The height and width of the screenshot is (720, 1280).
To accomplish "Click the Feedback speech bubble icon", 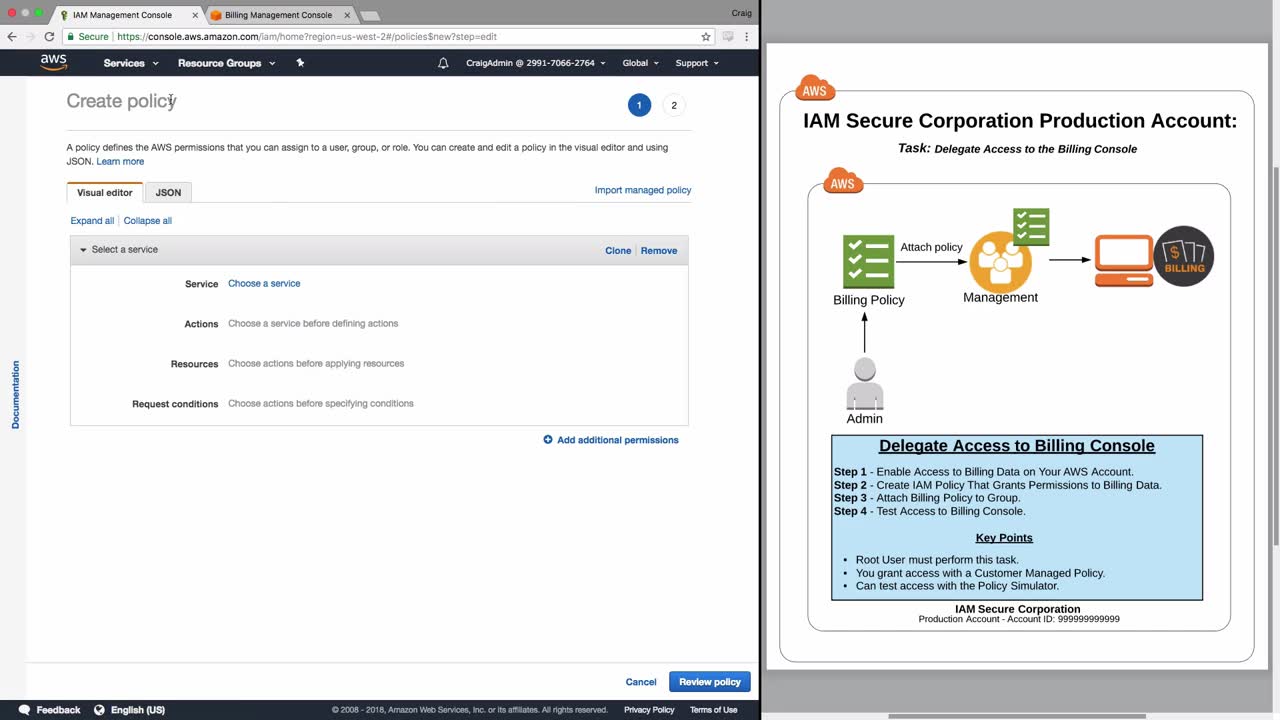I will 24,710.
